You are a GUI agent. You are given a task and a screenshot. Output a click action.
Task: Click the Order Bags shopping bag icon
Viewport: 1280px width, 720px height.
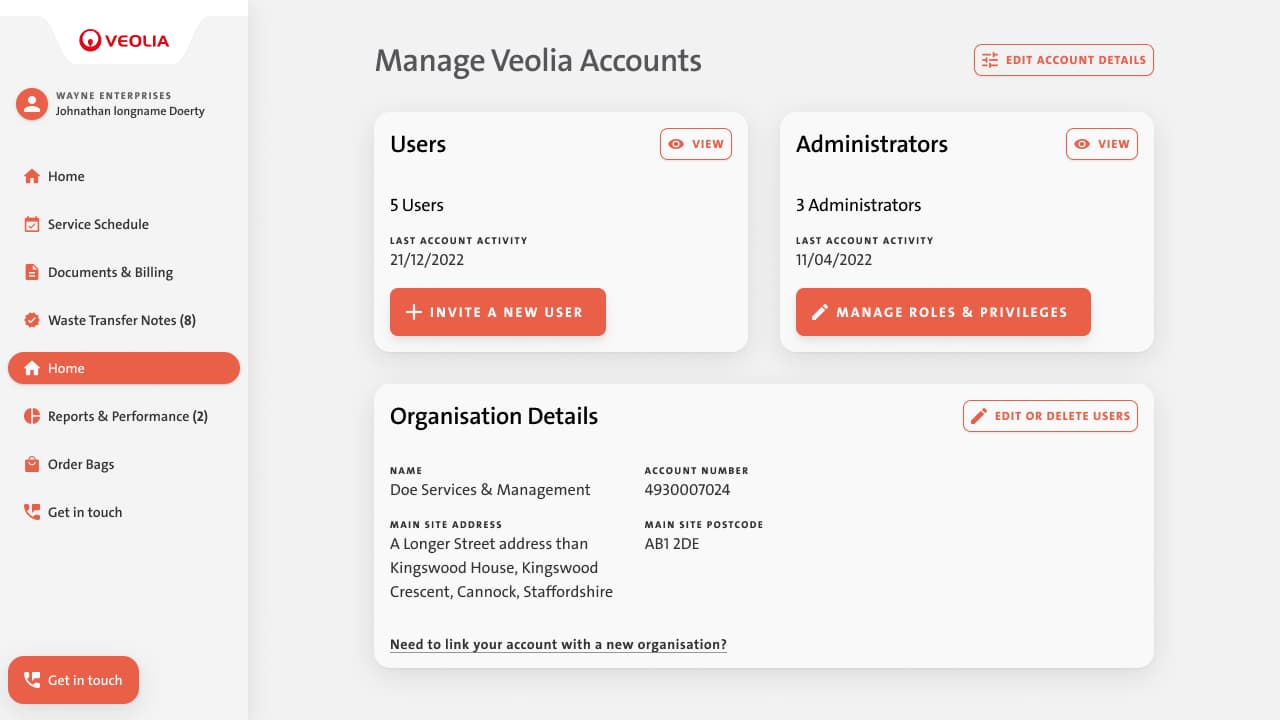click(32, 464)
